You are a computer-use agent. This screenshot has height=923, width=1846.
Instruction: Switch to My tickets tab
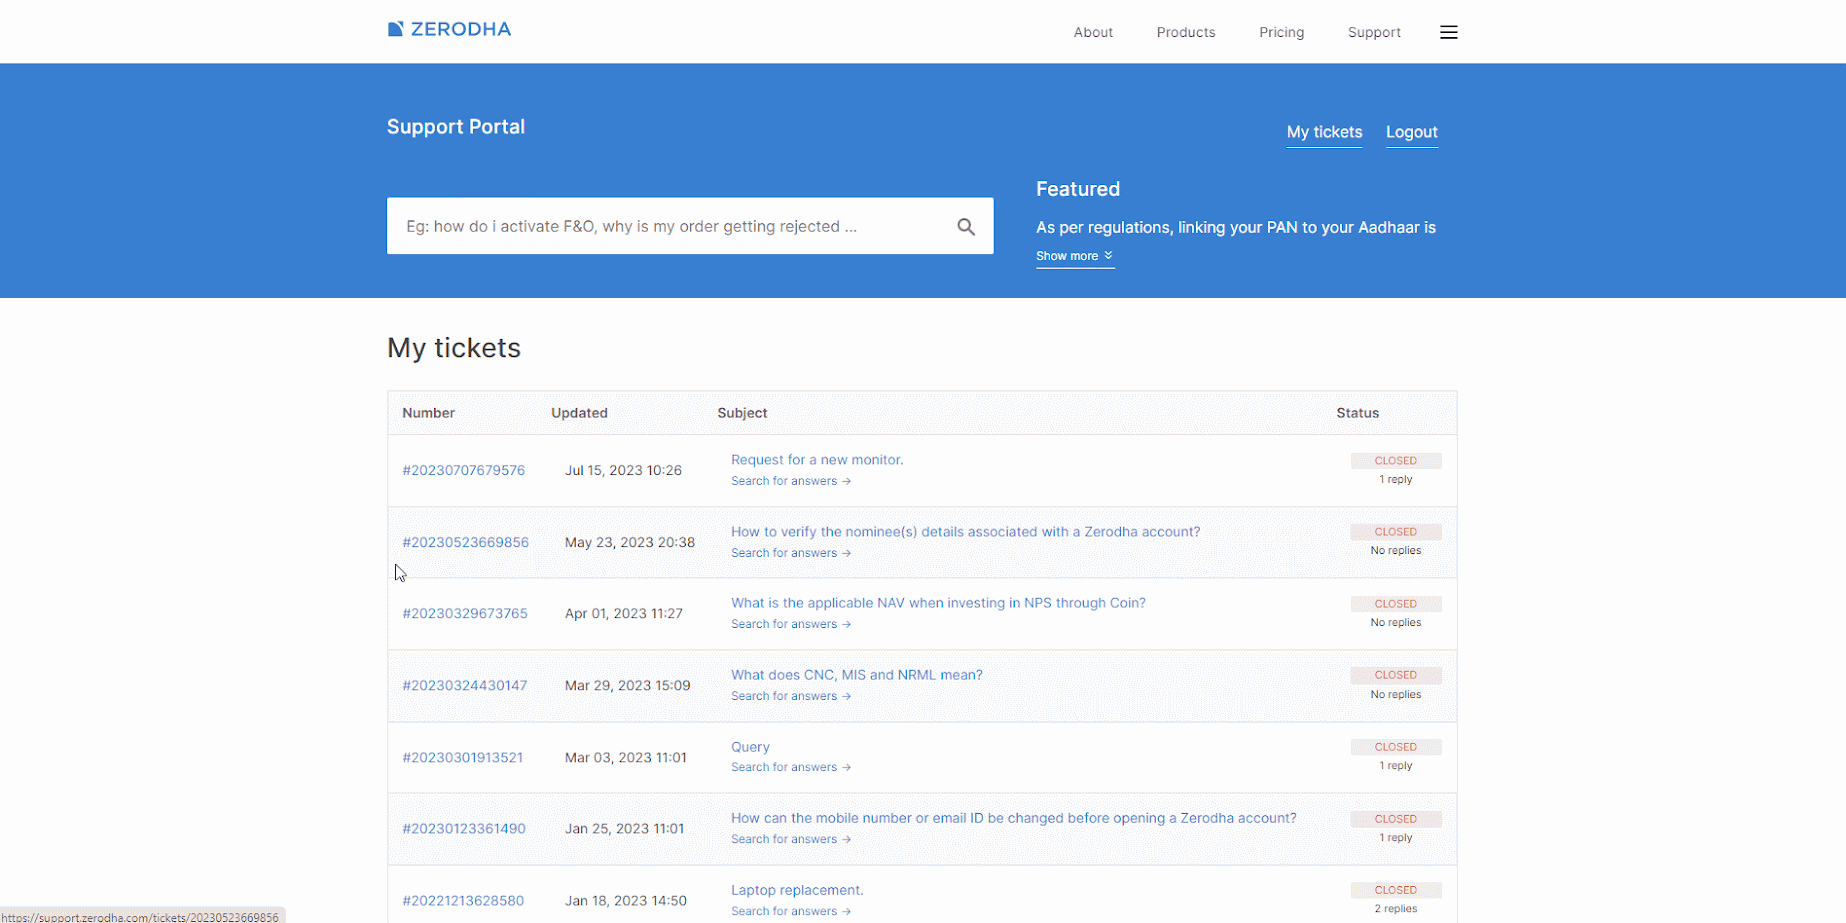1323,132
